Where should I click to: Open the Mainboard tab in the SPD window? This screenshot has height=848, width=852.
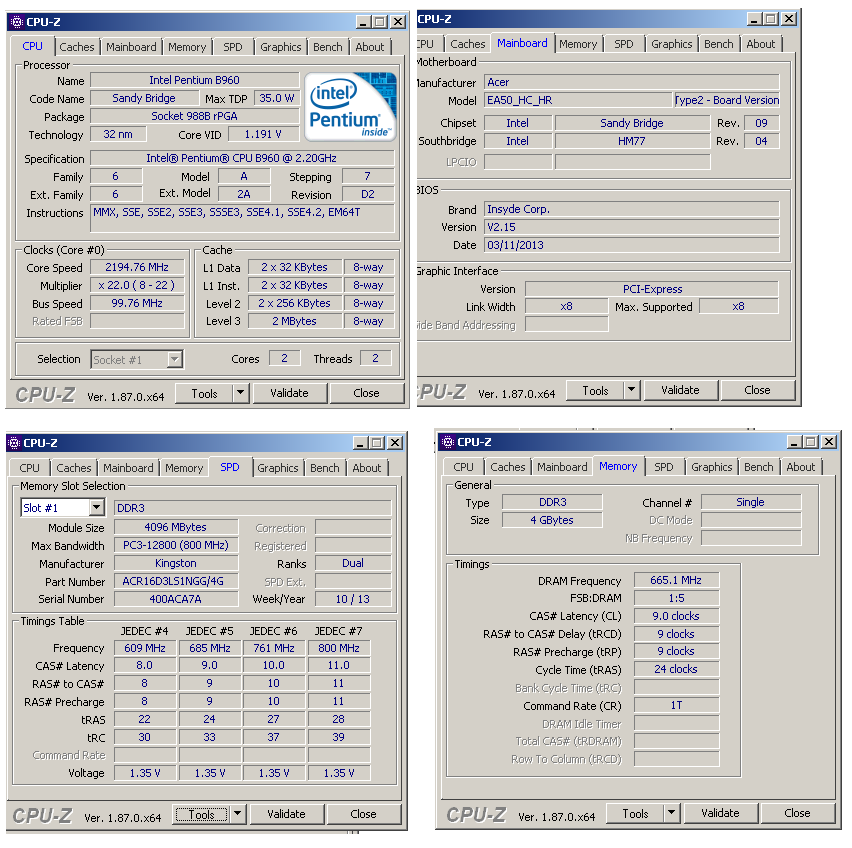128,468
